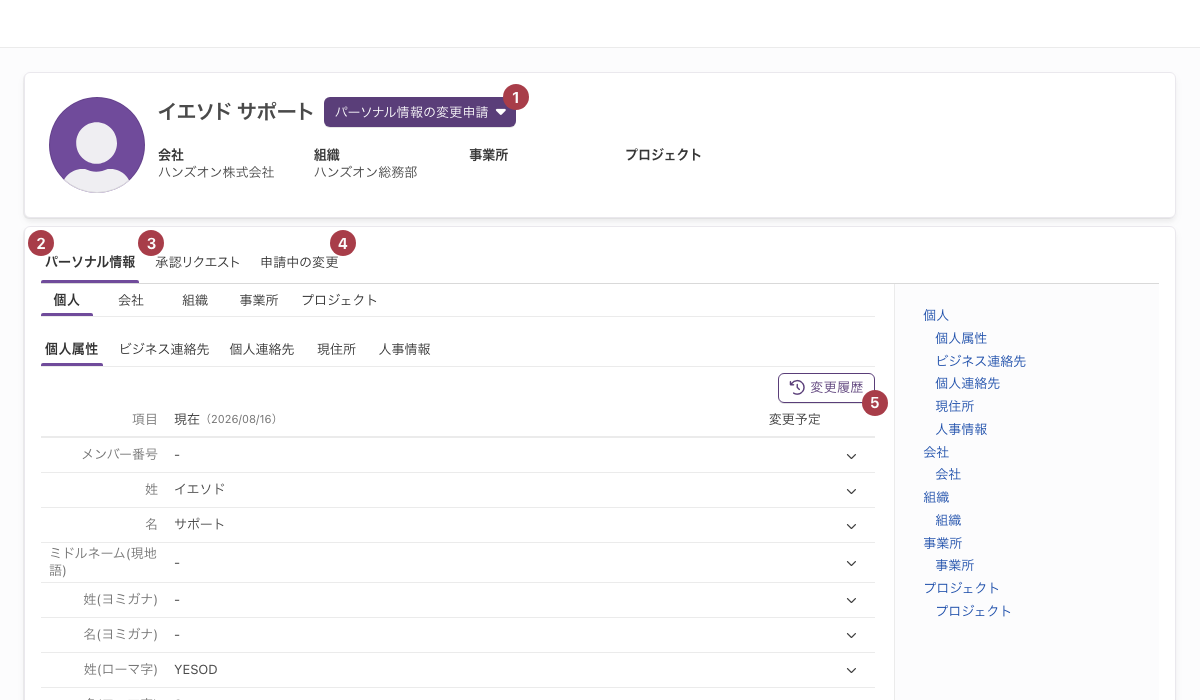1200x700 pixels.
Task: Expand the メンバー番号 row chevron
Action: (851, 456)
